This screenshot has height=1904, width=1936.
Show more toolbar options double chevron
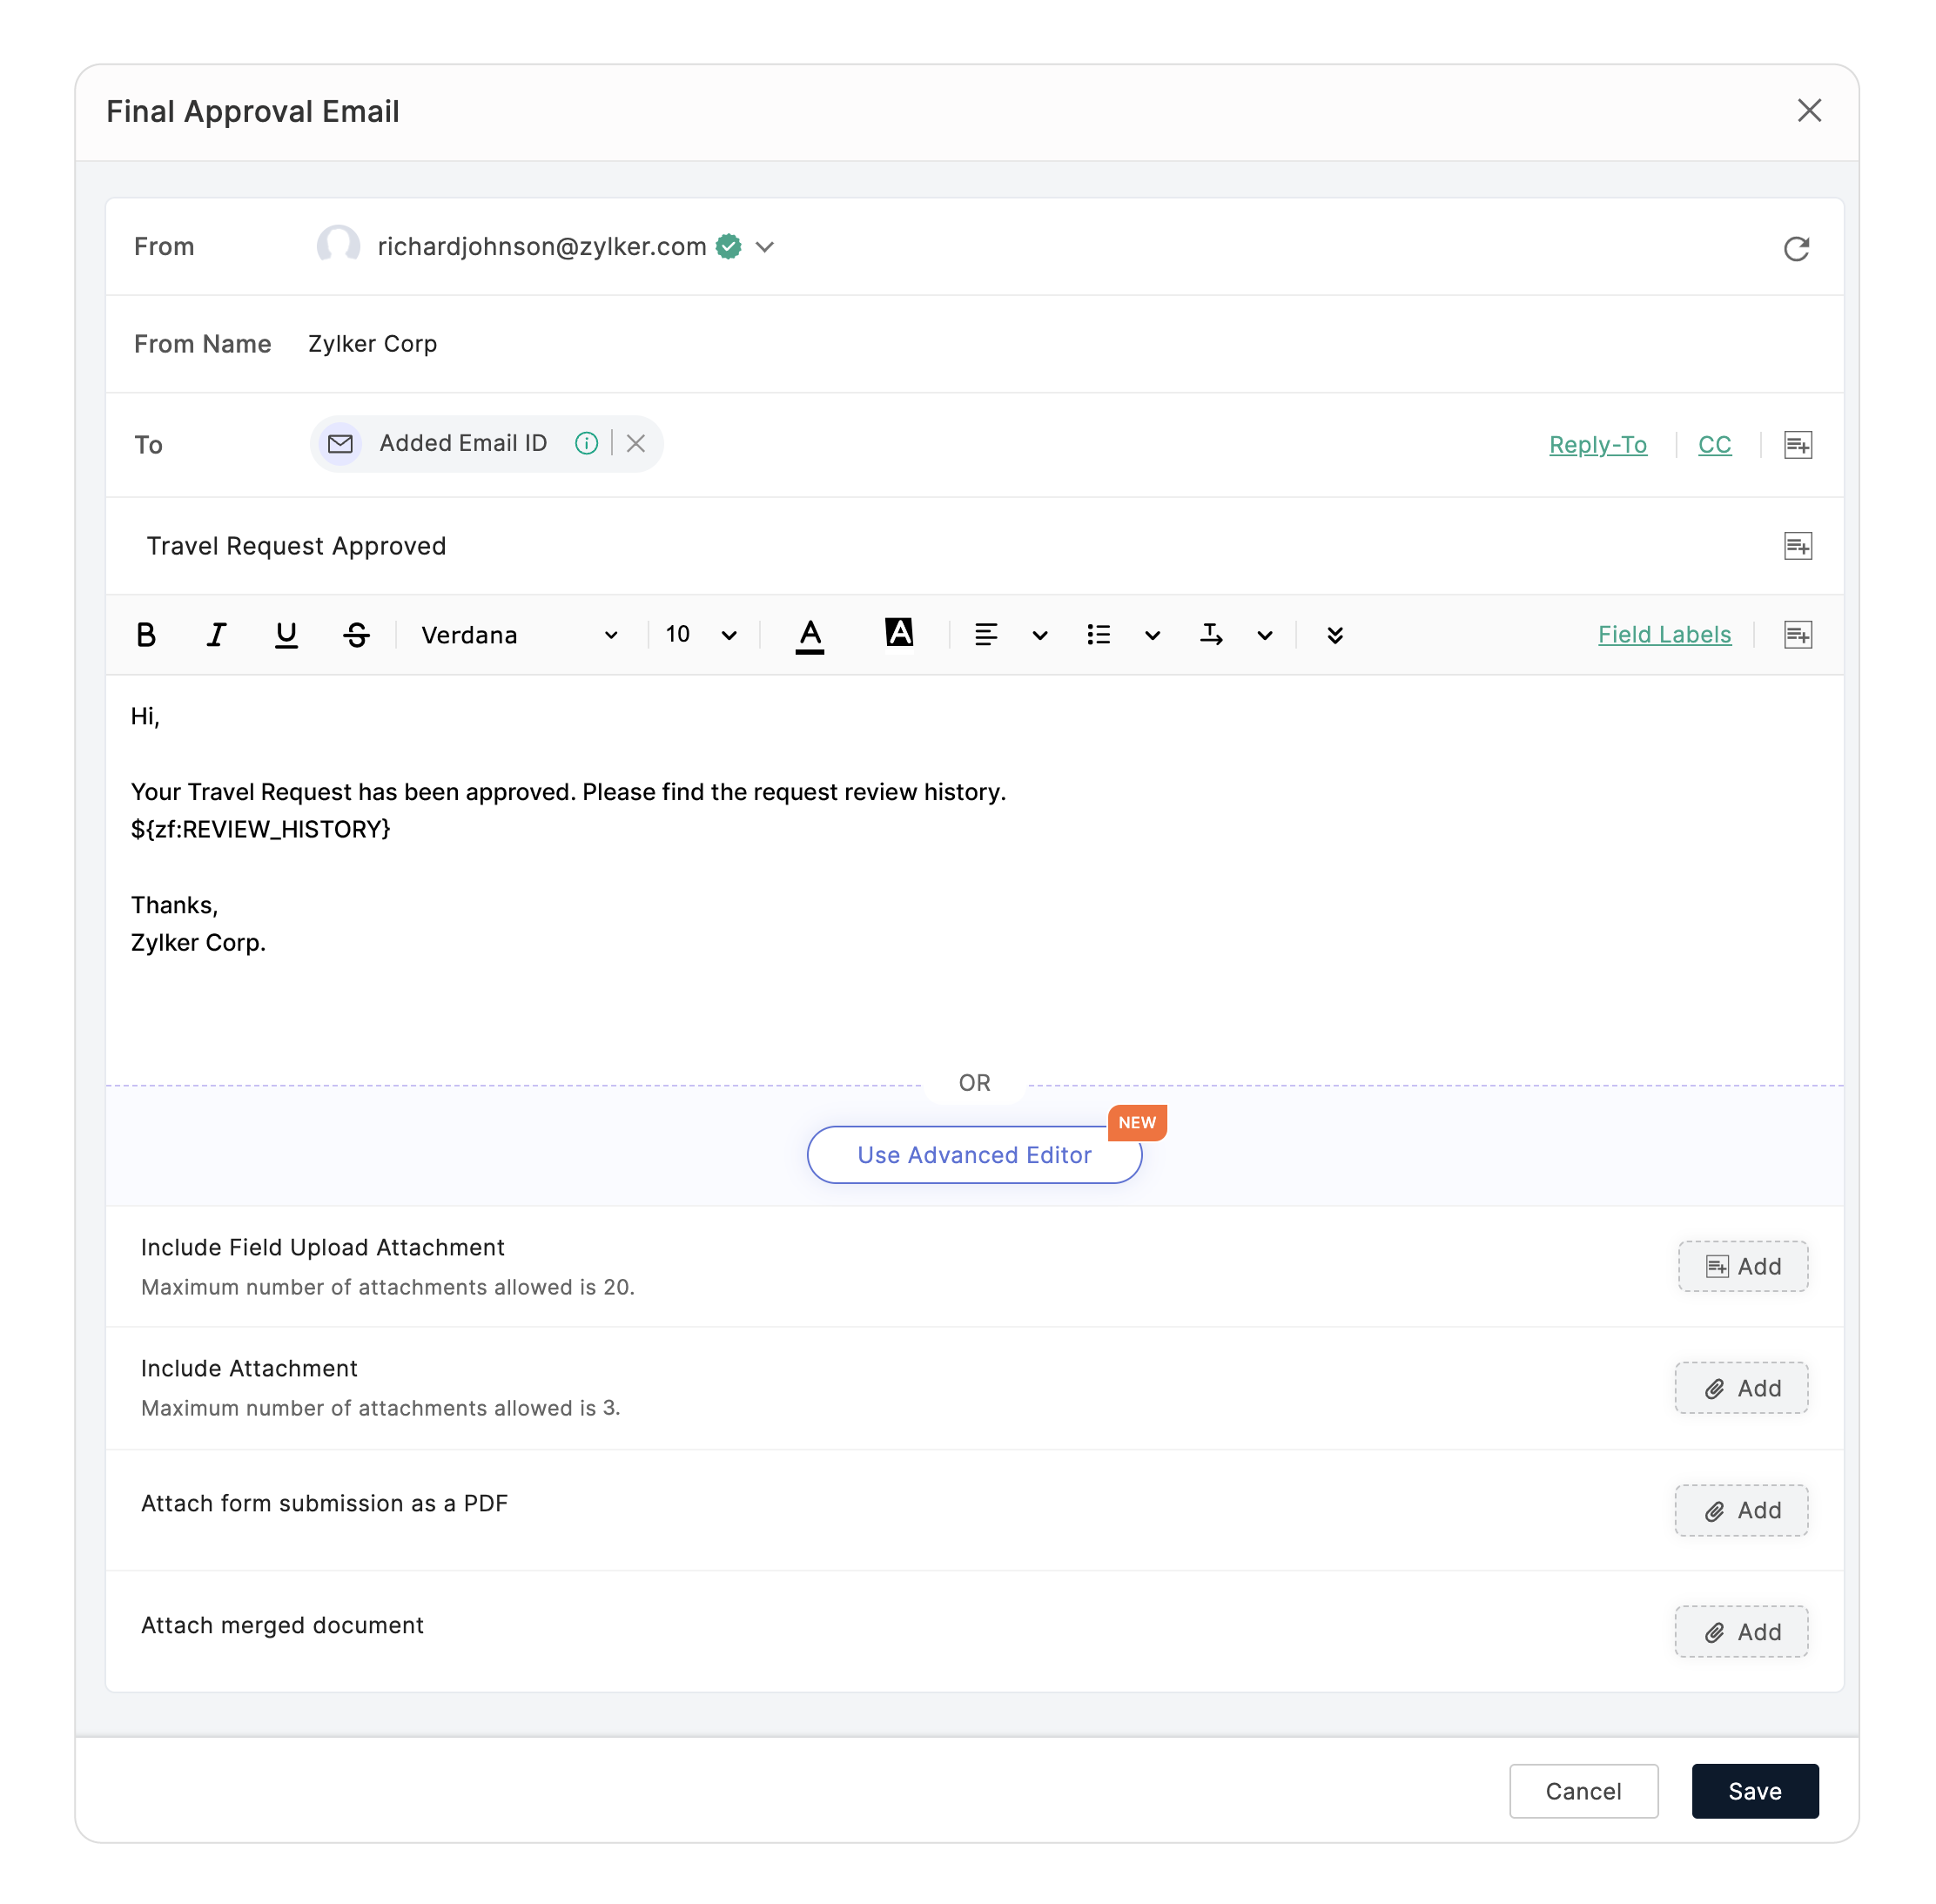click(x=1334, y=635)
